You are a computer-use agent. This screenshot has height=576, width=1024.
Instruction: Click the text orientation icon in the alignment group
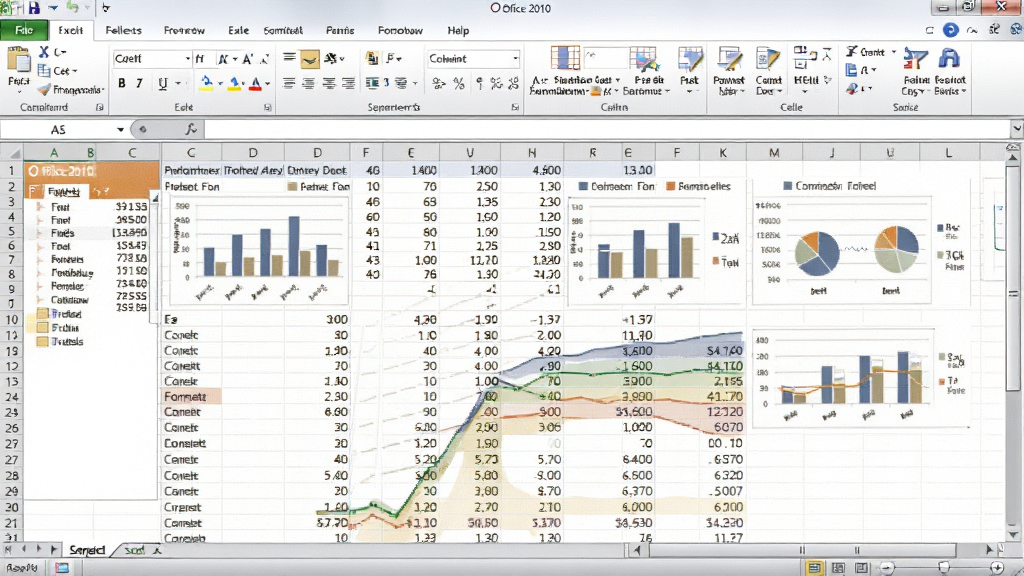(x=330, y=59)
